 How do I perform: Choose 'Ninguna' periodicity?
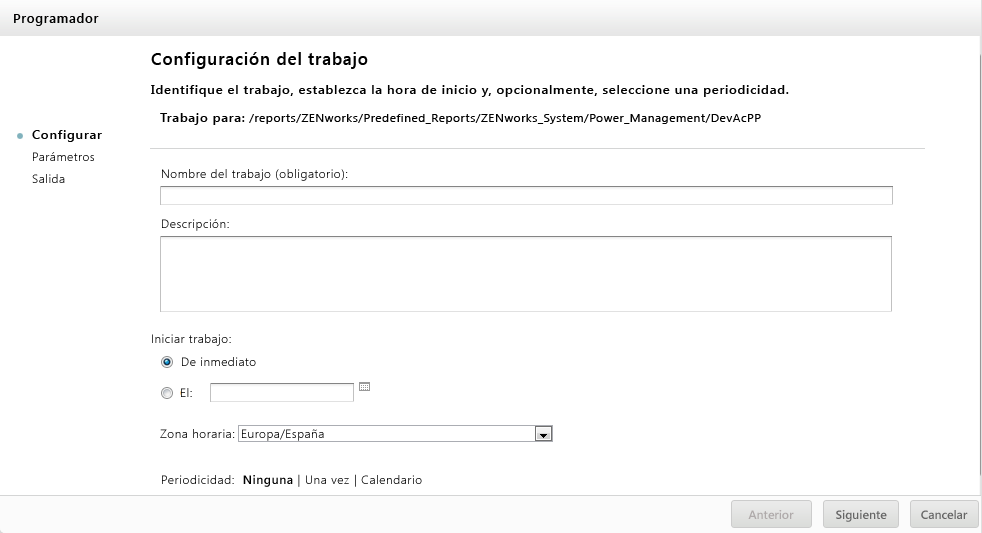click(268, 480)
